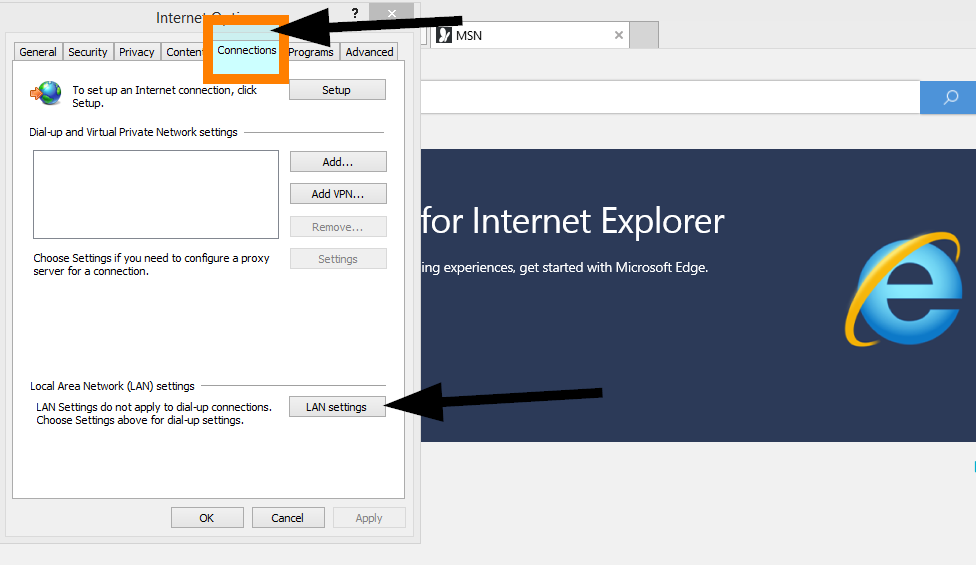Screen dimensions: 976x565
Task: Click 'LAN Settings do not apply' text
Action: point(154,413)
